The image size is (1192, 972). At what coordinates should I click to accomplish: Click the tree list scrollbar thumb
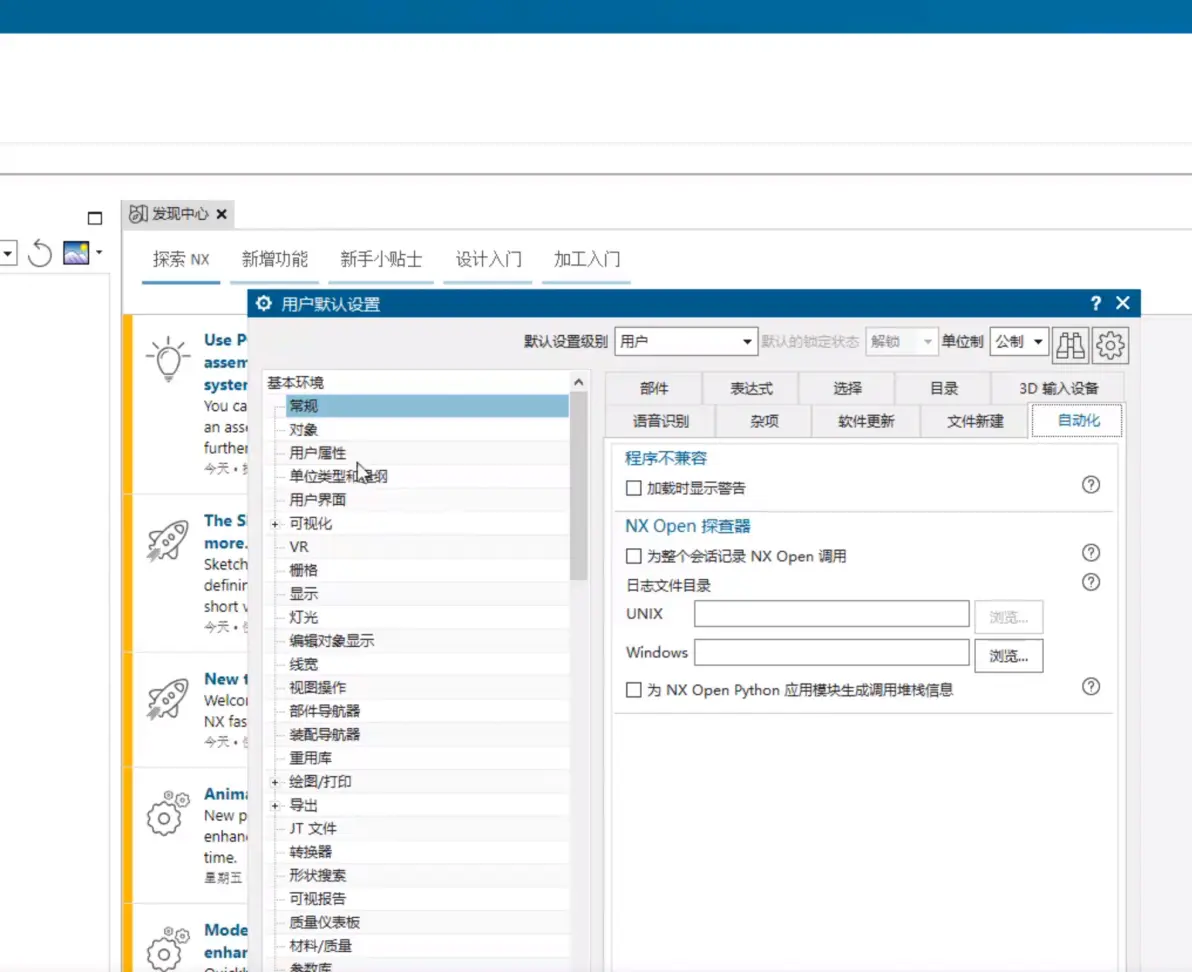coord(579,486)
